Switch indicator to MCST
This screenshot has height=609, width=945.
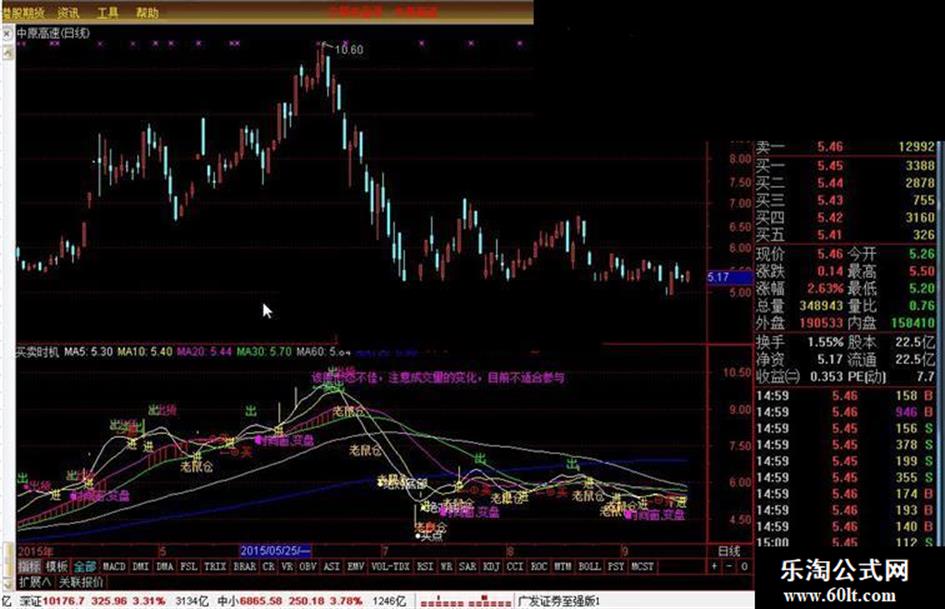coord(642,566)
